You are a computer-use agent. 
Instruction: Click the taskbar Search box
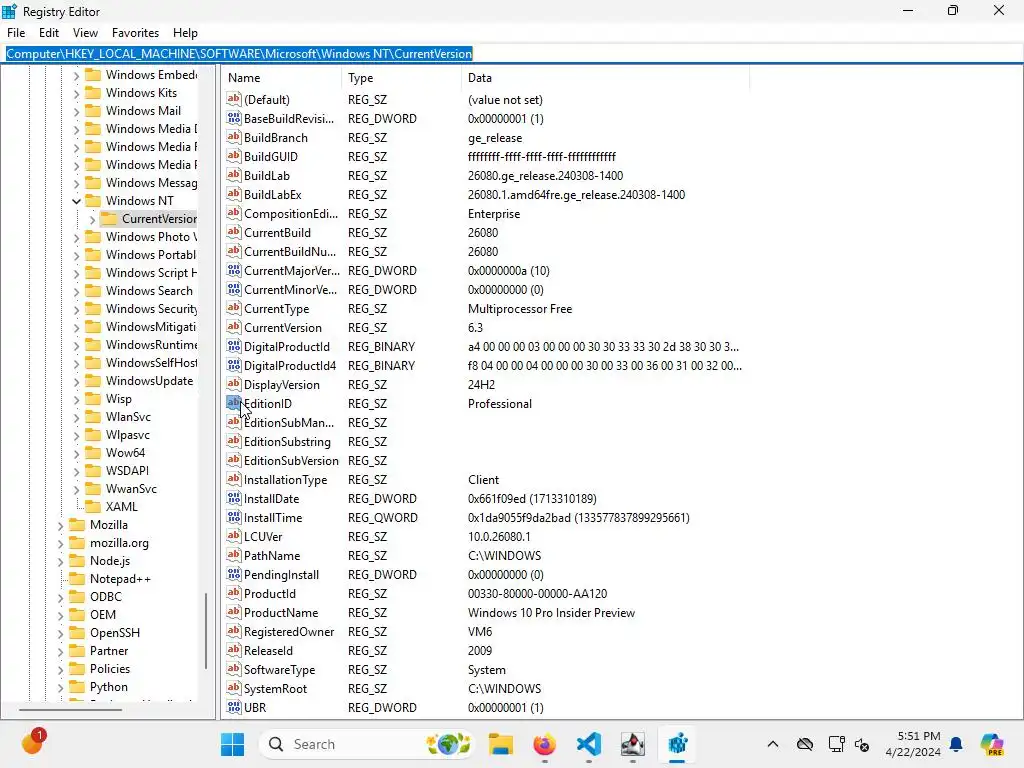coord(366,744)
